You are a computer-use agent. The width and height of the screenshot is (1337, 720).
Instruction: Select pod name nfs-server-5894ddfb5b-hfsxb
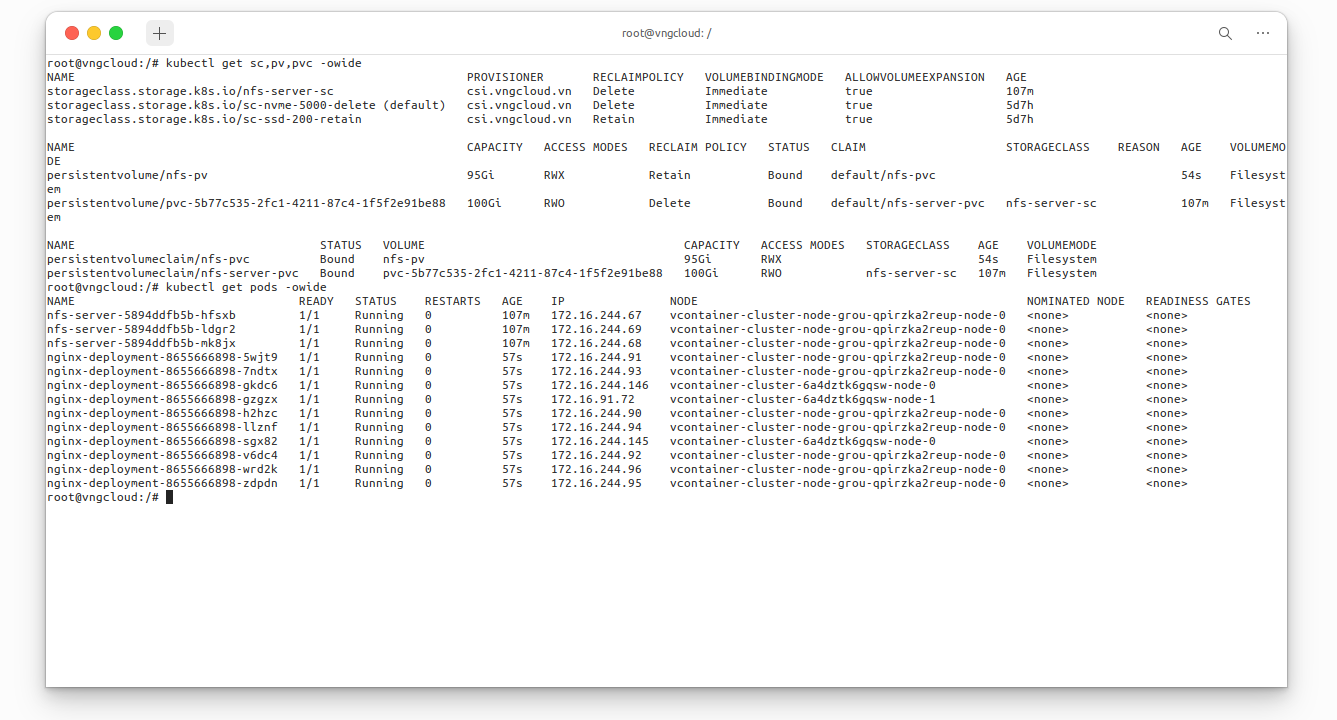click(141, 315)
